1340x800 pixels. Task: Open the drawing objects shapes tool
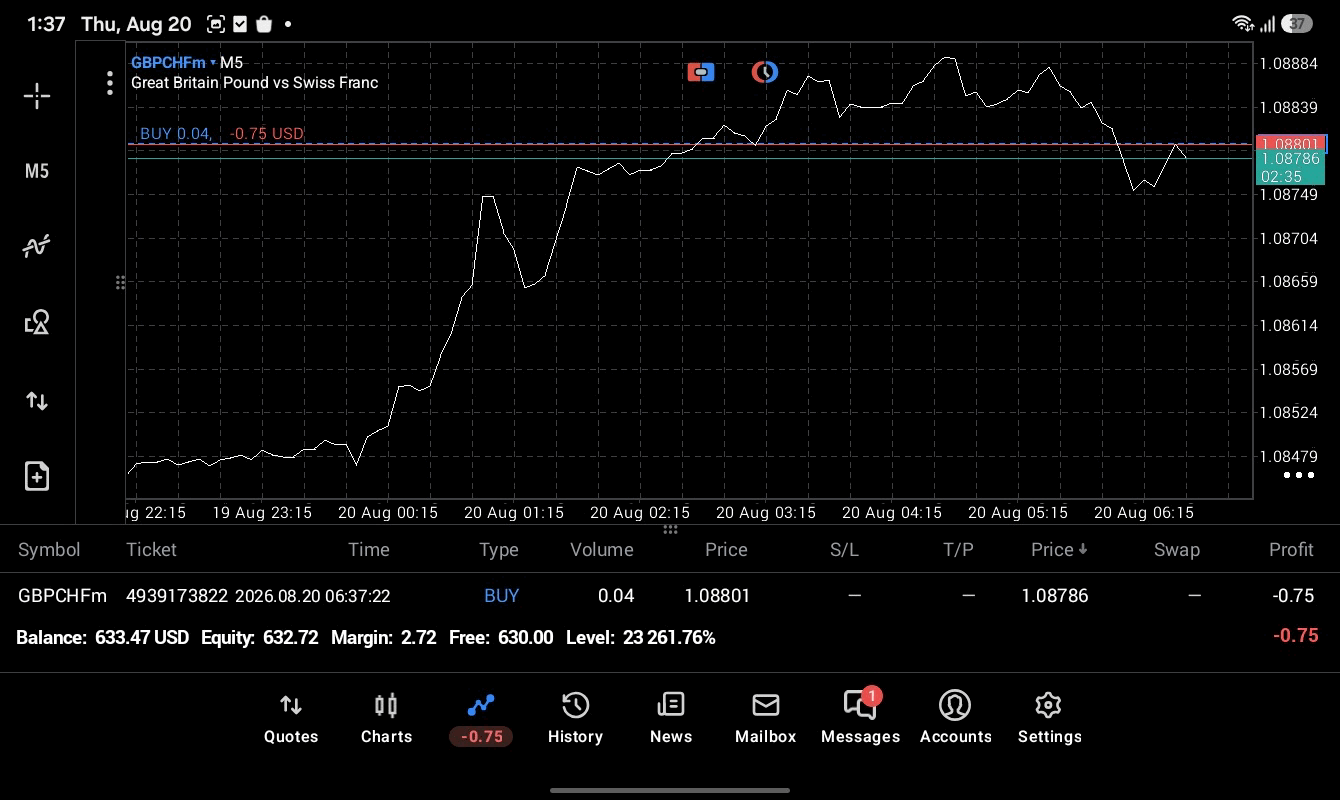37,322
